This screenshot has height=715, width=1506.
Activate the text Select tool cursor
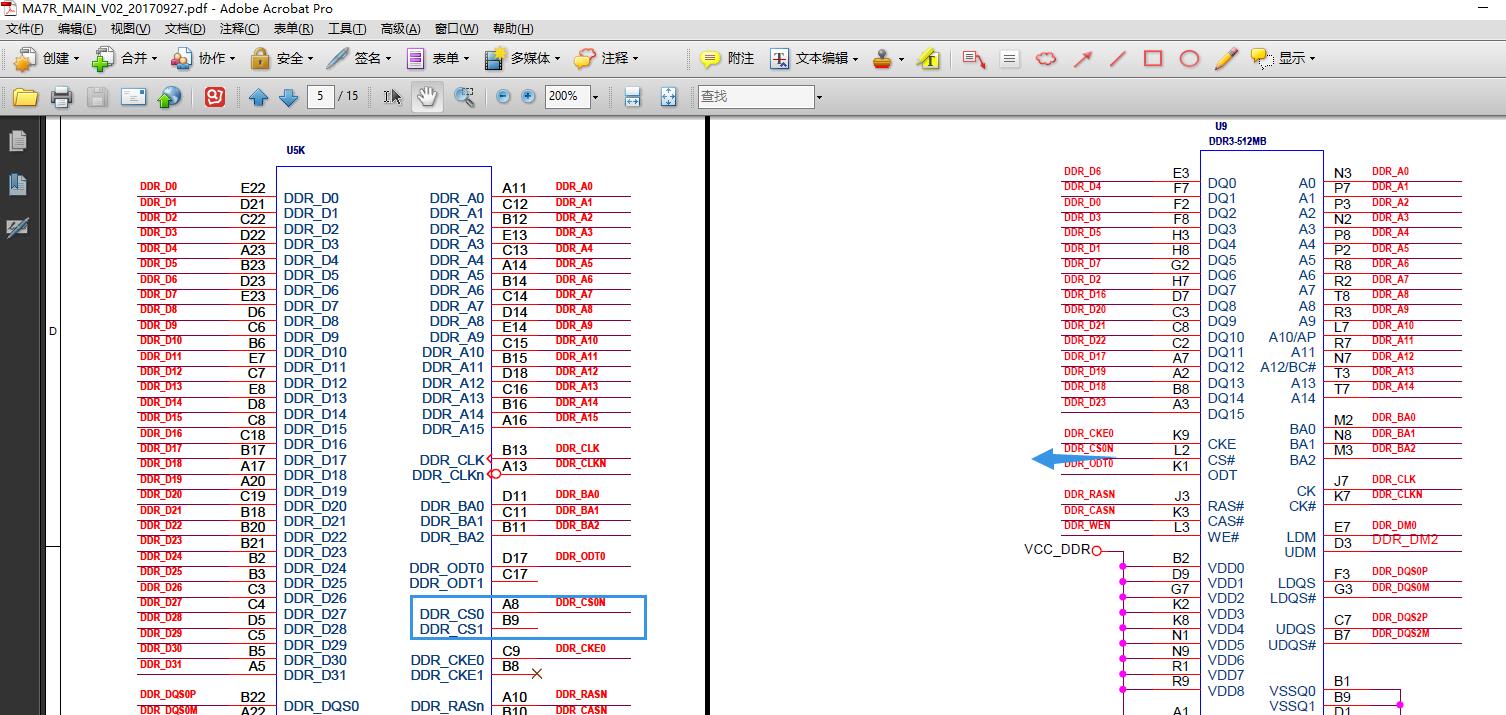393,97
